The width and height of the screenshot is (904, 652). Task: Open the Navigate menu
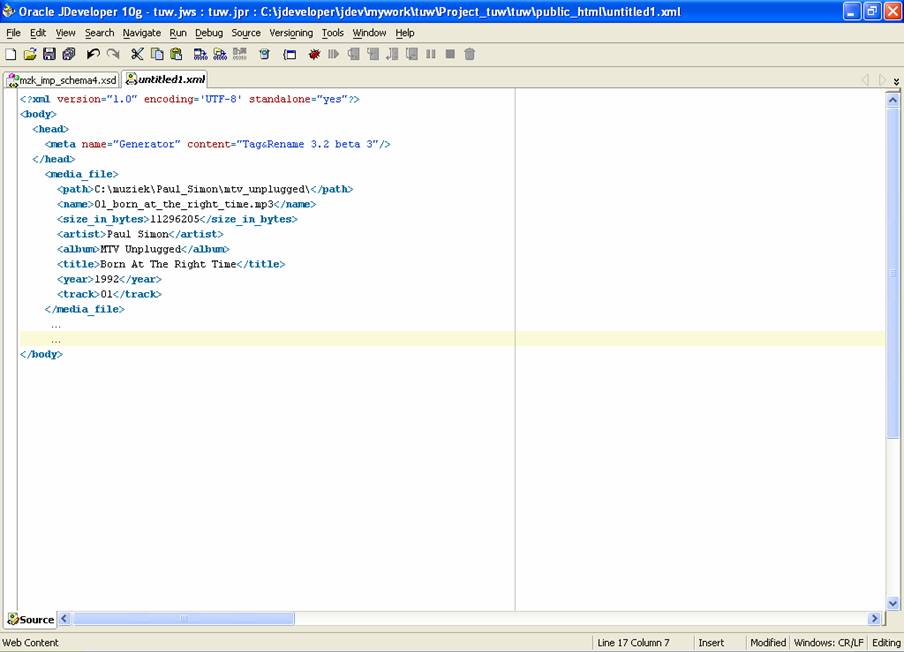click(x=141, y=33)
